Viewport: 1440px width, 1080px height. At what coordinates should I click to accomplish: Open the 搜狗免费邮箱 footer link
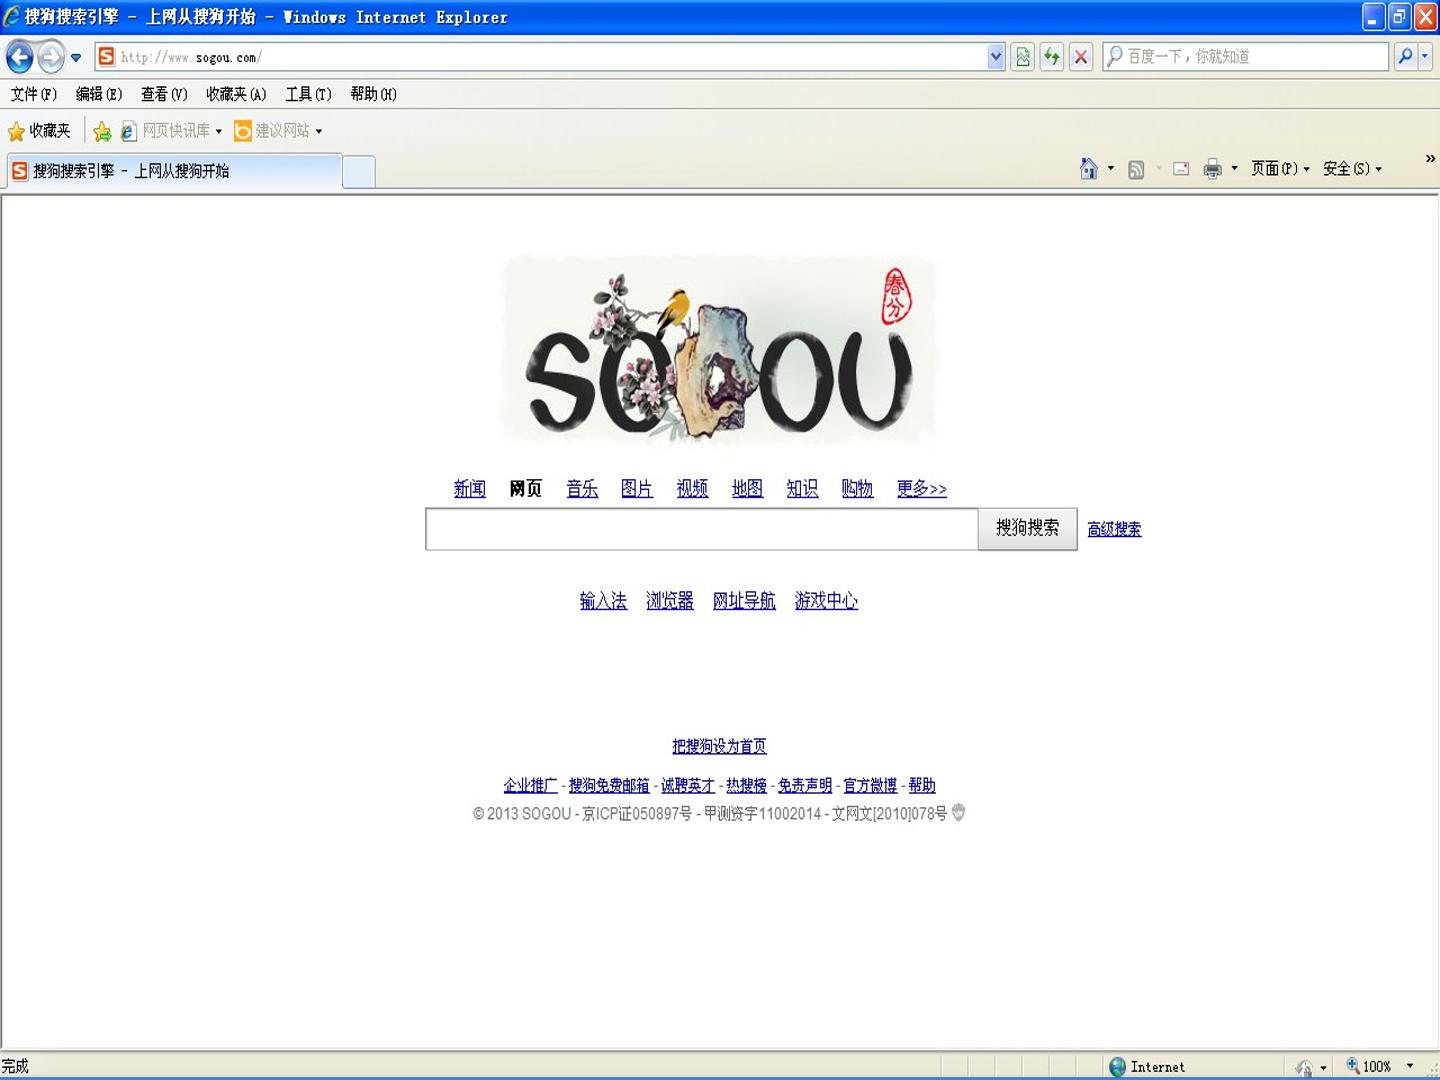pyautogui.click(x=609, y=786)
